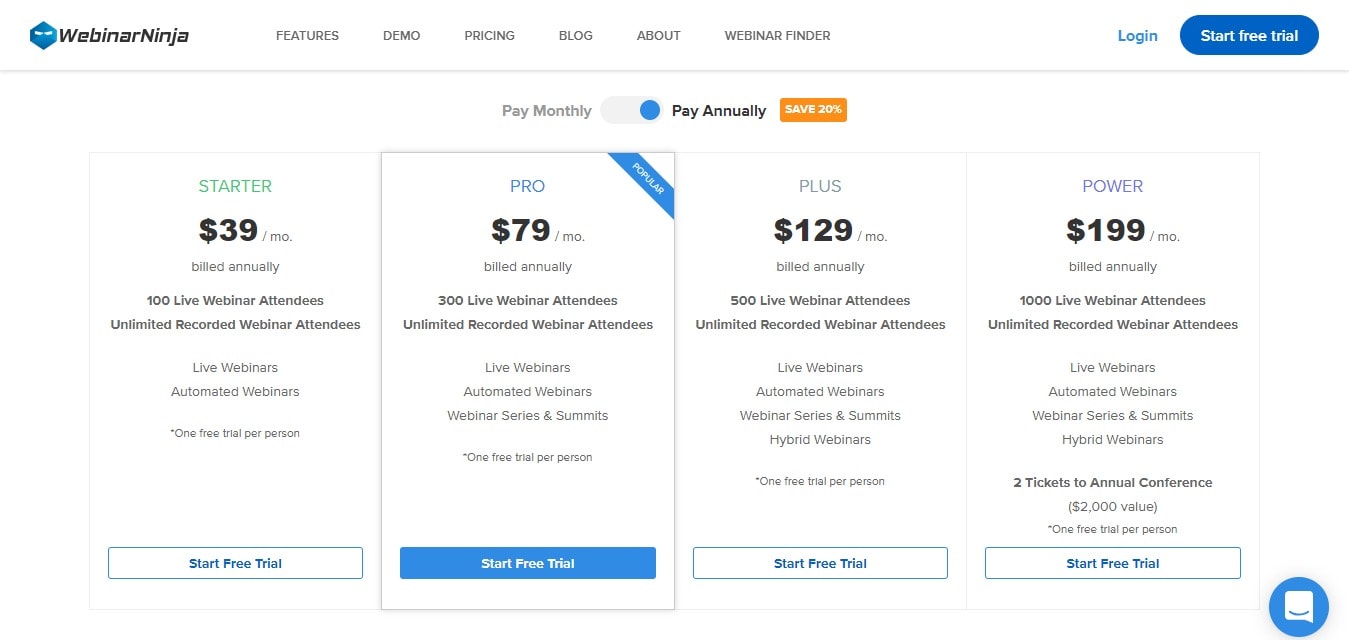Select the Pay Monthly label

(547, 111)
